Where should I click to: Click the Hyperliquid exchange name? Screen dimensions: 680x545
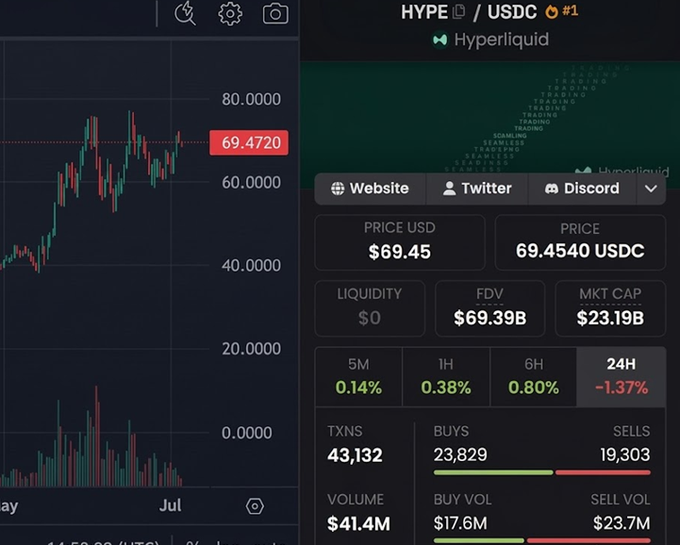(501, 40)
